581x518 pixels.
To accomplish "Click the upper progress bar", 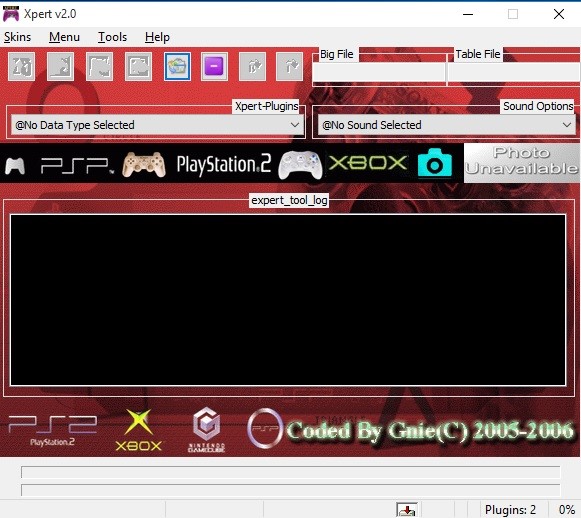I will pos(290,472).
